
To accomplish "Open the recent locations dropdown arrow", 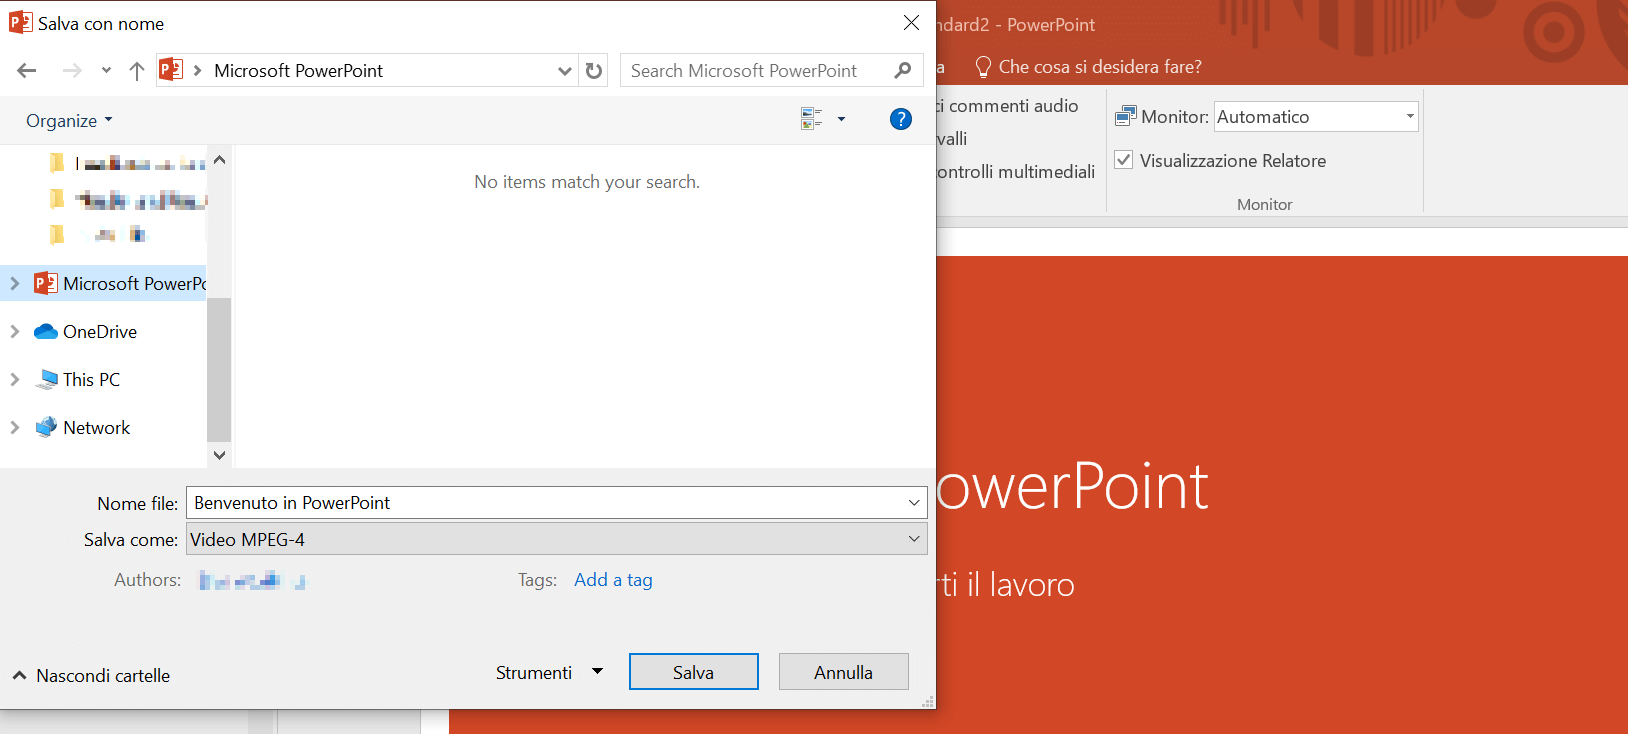I will click(x=106, y=71).
